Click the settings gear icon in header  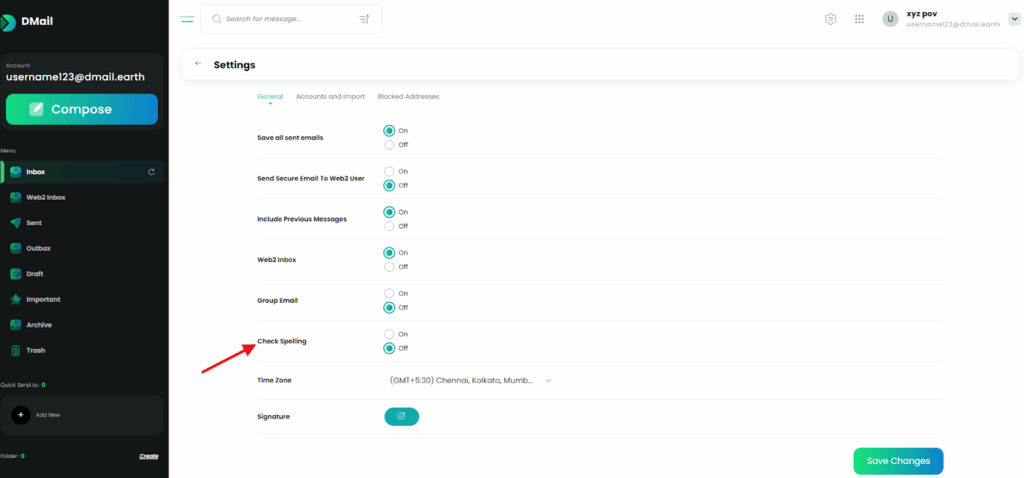pos(830,19)
